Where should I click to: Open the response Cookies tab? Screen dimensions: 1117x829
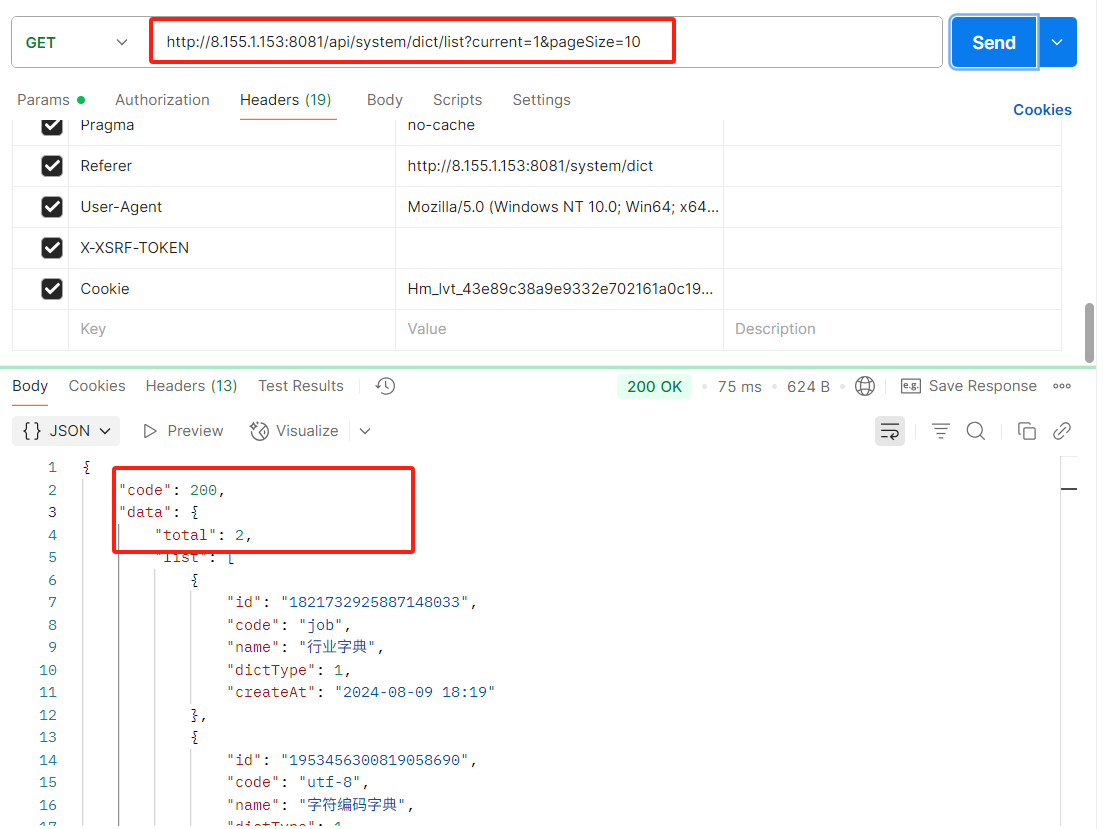pyautogui.click(x=97, y=386)
